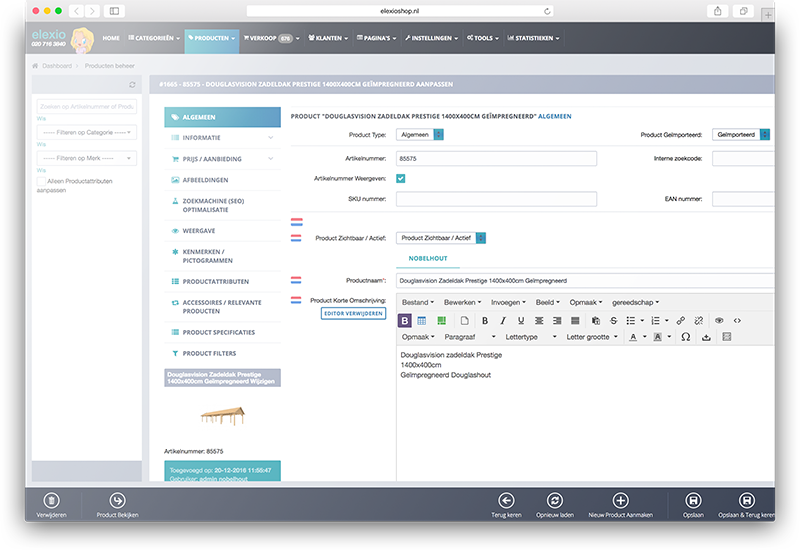Toggle the Safari sidebar button

tap(114, 11)
